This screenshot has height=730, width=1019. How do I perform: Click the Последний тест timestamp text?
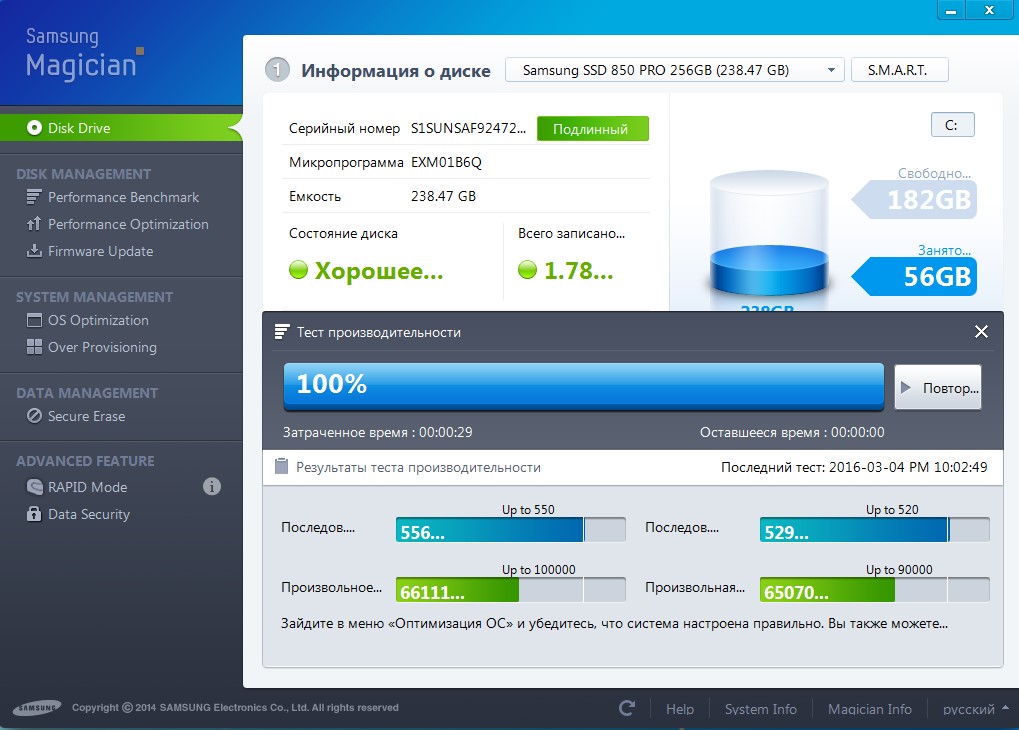point(854,467)
